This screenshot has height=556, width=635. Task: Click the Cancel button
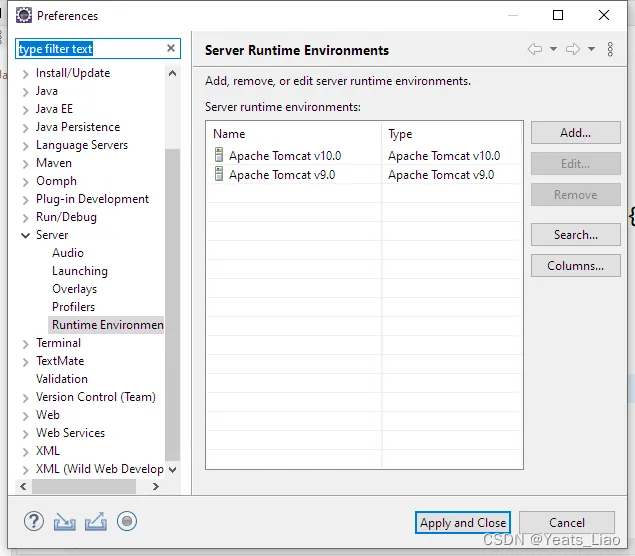pos(567,522)
